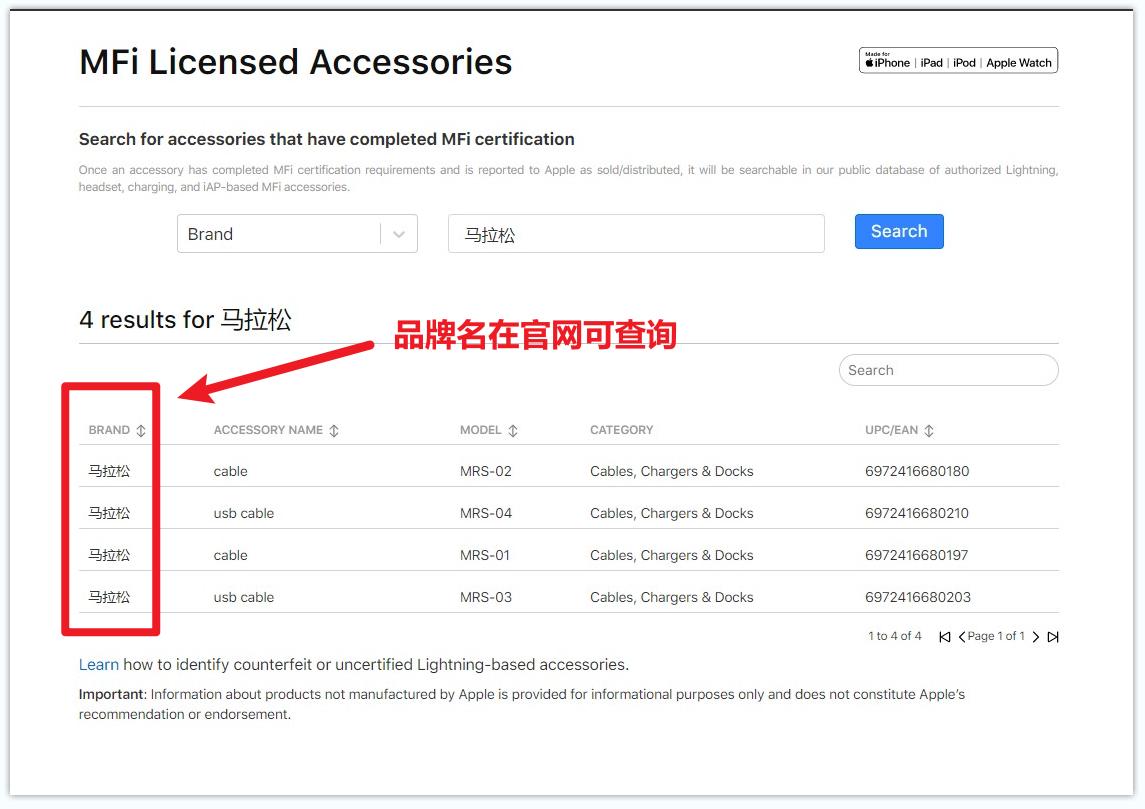Jump to the first results page

coord(944,636)
